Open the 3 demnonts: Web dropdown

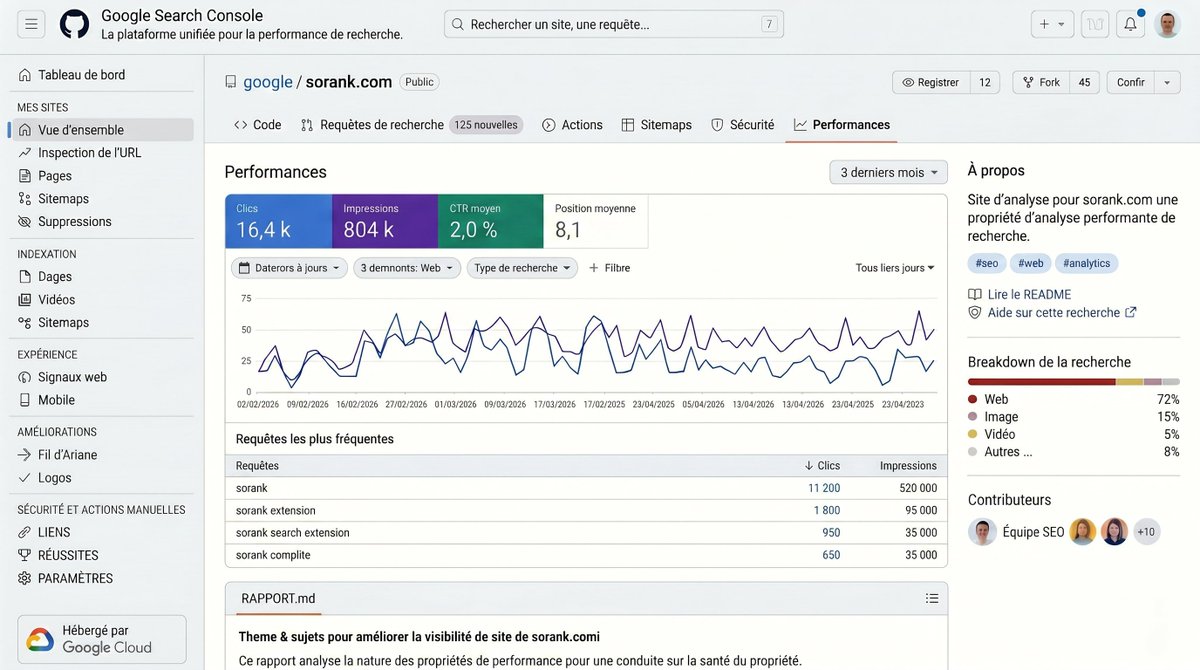pos(406,268)
